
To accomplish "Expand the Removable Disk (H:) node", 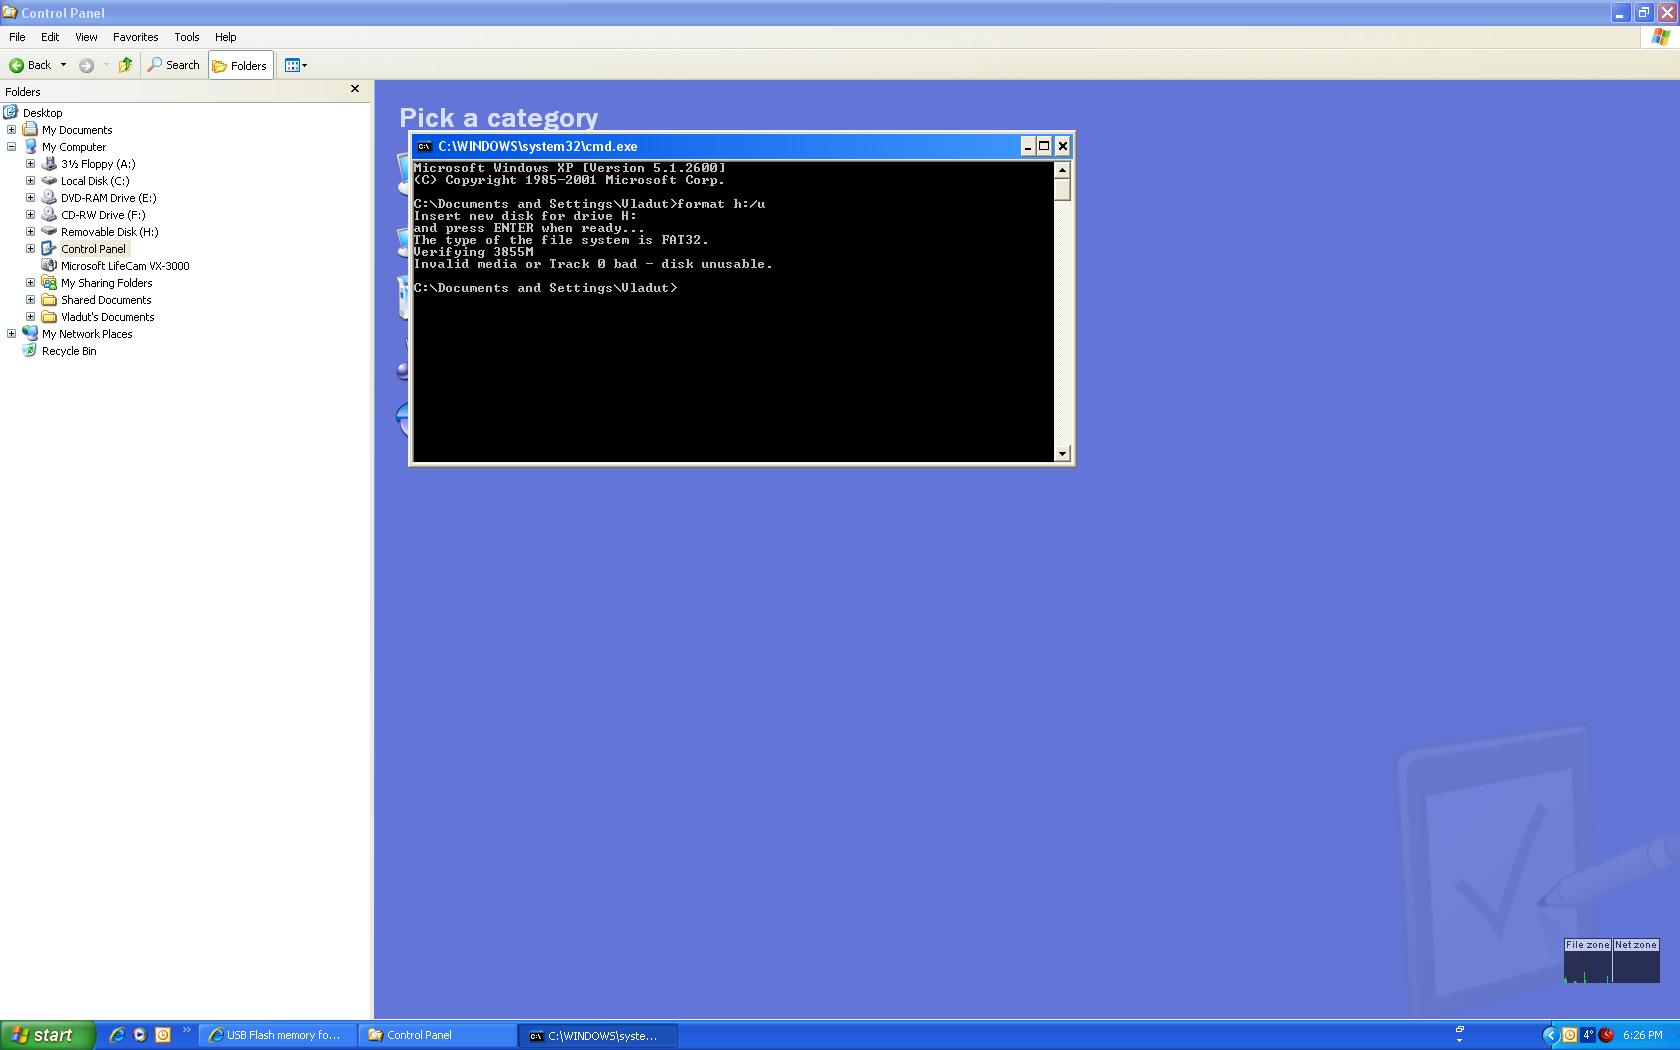I will click(x=31, y=231).
